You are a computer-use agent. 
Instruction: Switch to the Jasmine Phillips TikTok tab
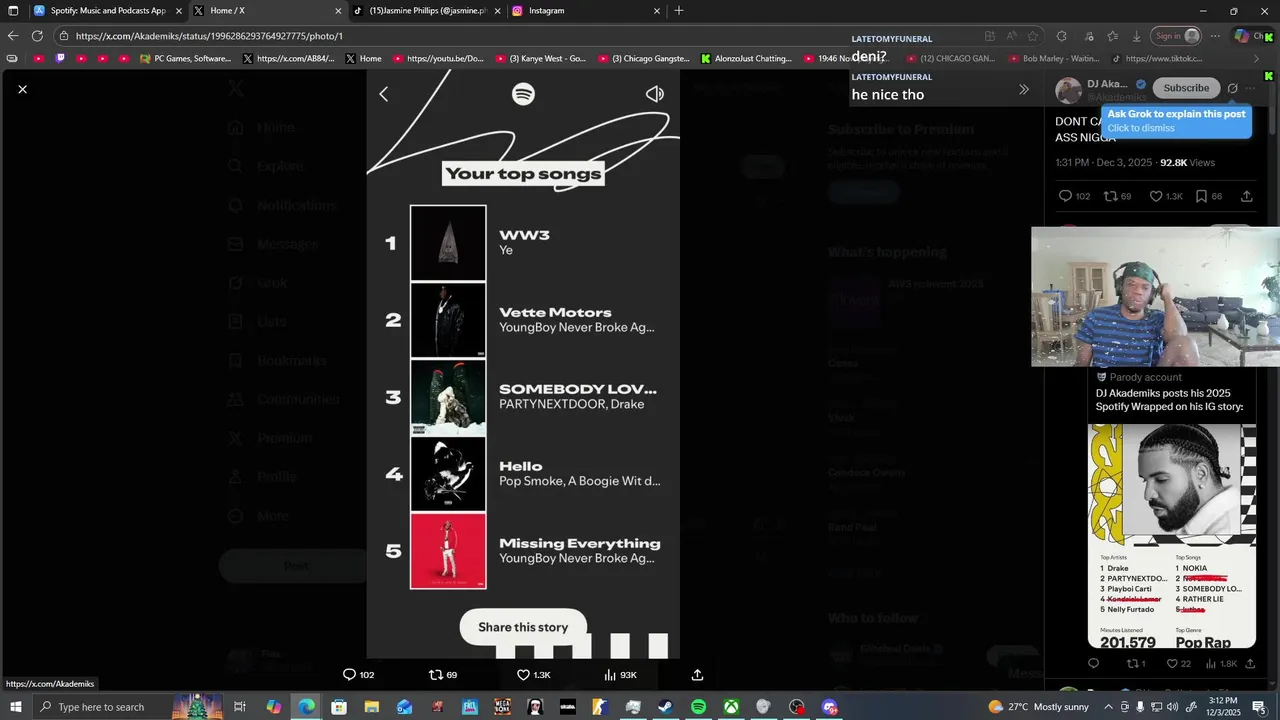point(425,11)
